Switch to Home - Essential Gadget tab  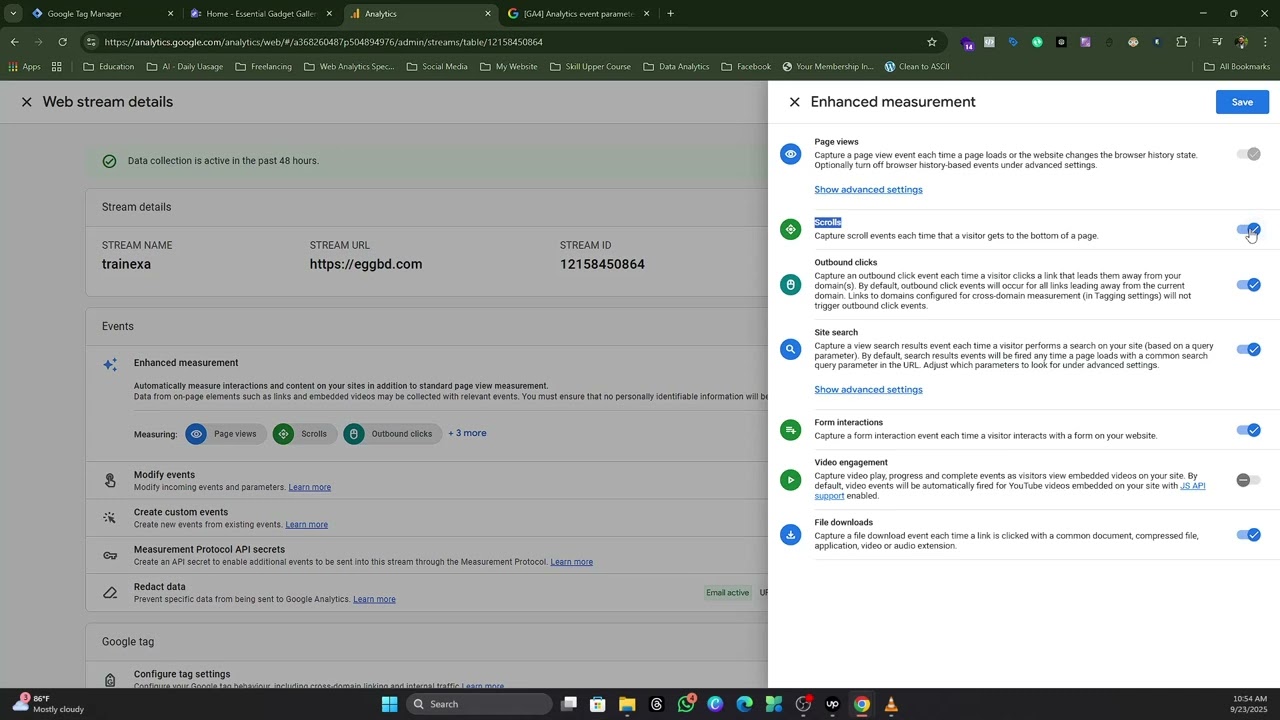tap(260, 14)
